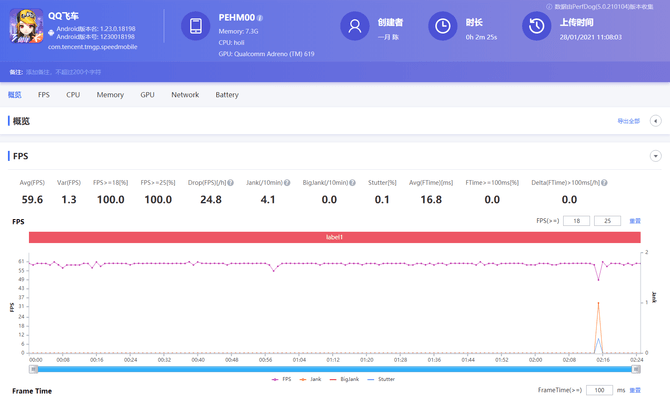
Task: Toggle BigJank series in chart legend
Action: [x=344, y=379]
